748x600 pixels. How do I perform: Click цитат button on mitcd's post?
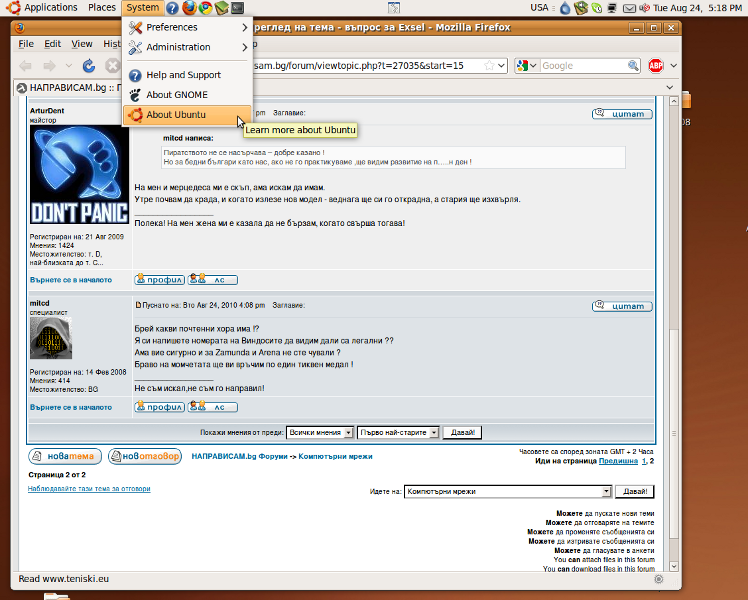click(x=622, y=306)
